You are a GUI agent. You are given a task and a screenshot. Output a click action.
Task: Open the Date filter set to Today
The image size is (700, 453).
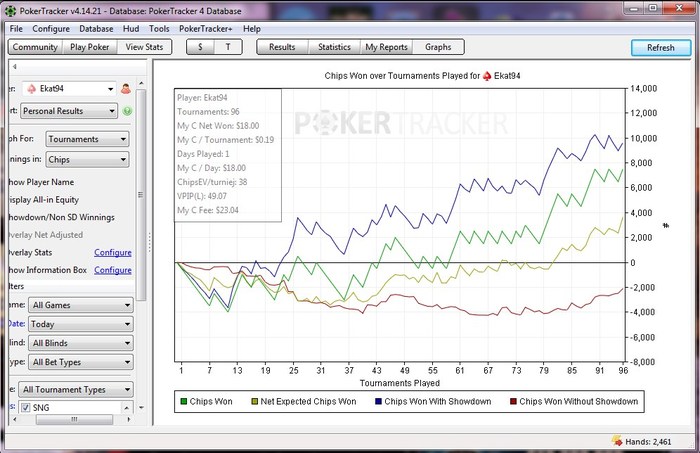81,324
